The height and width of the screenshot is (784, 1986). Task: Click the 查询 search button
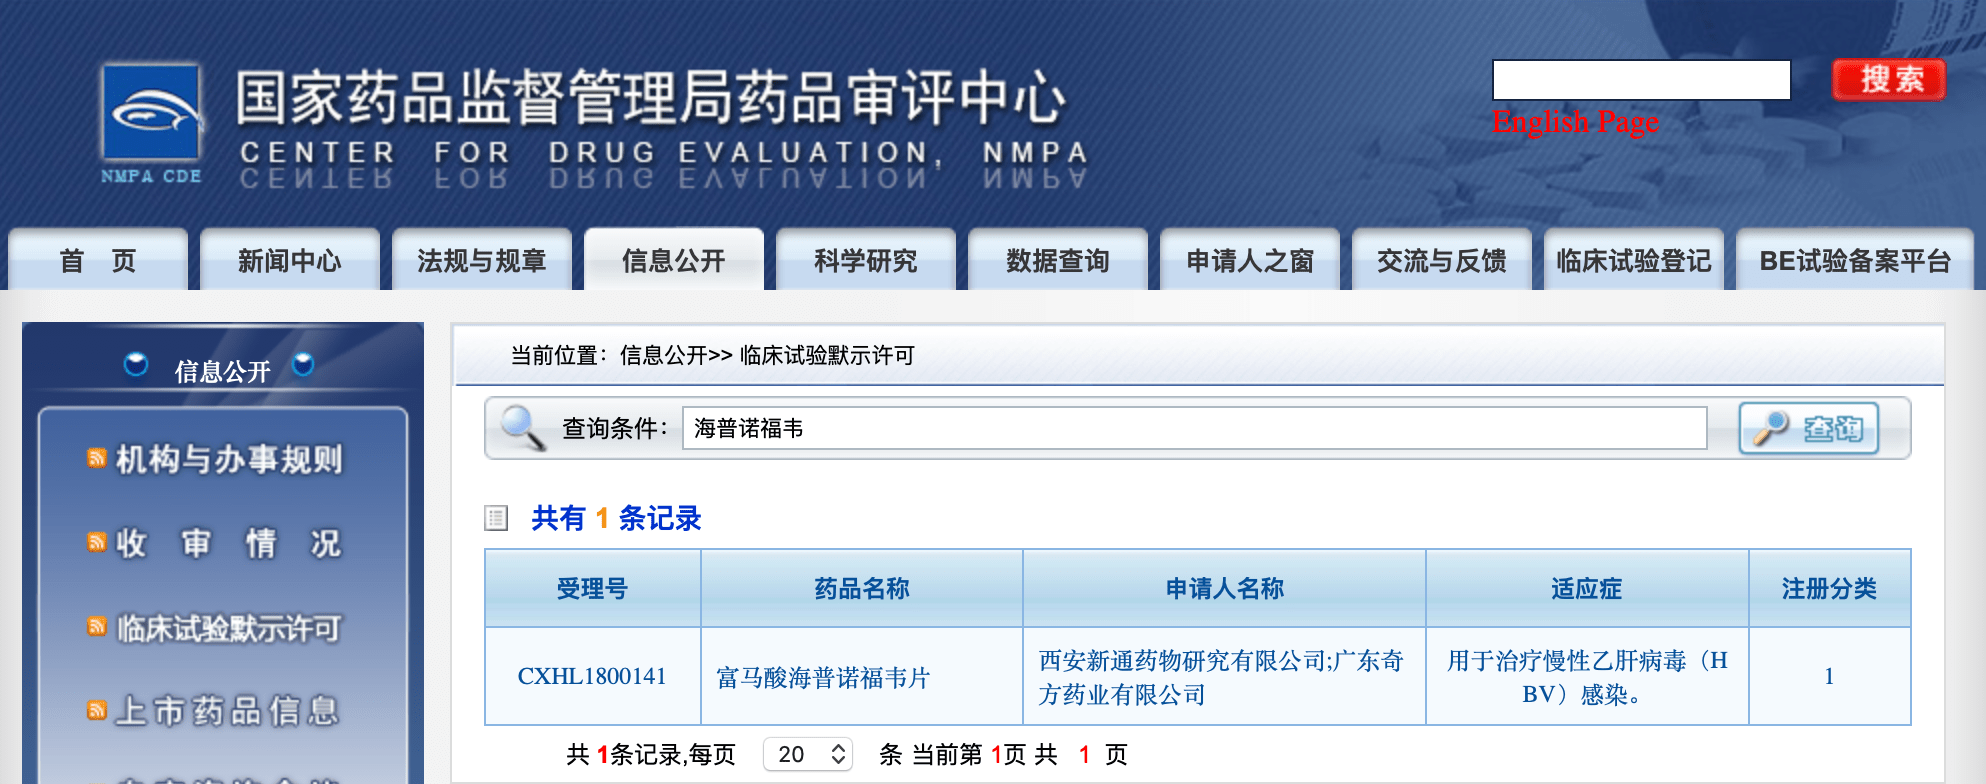point(1809,428)
